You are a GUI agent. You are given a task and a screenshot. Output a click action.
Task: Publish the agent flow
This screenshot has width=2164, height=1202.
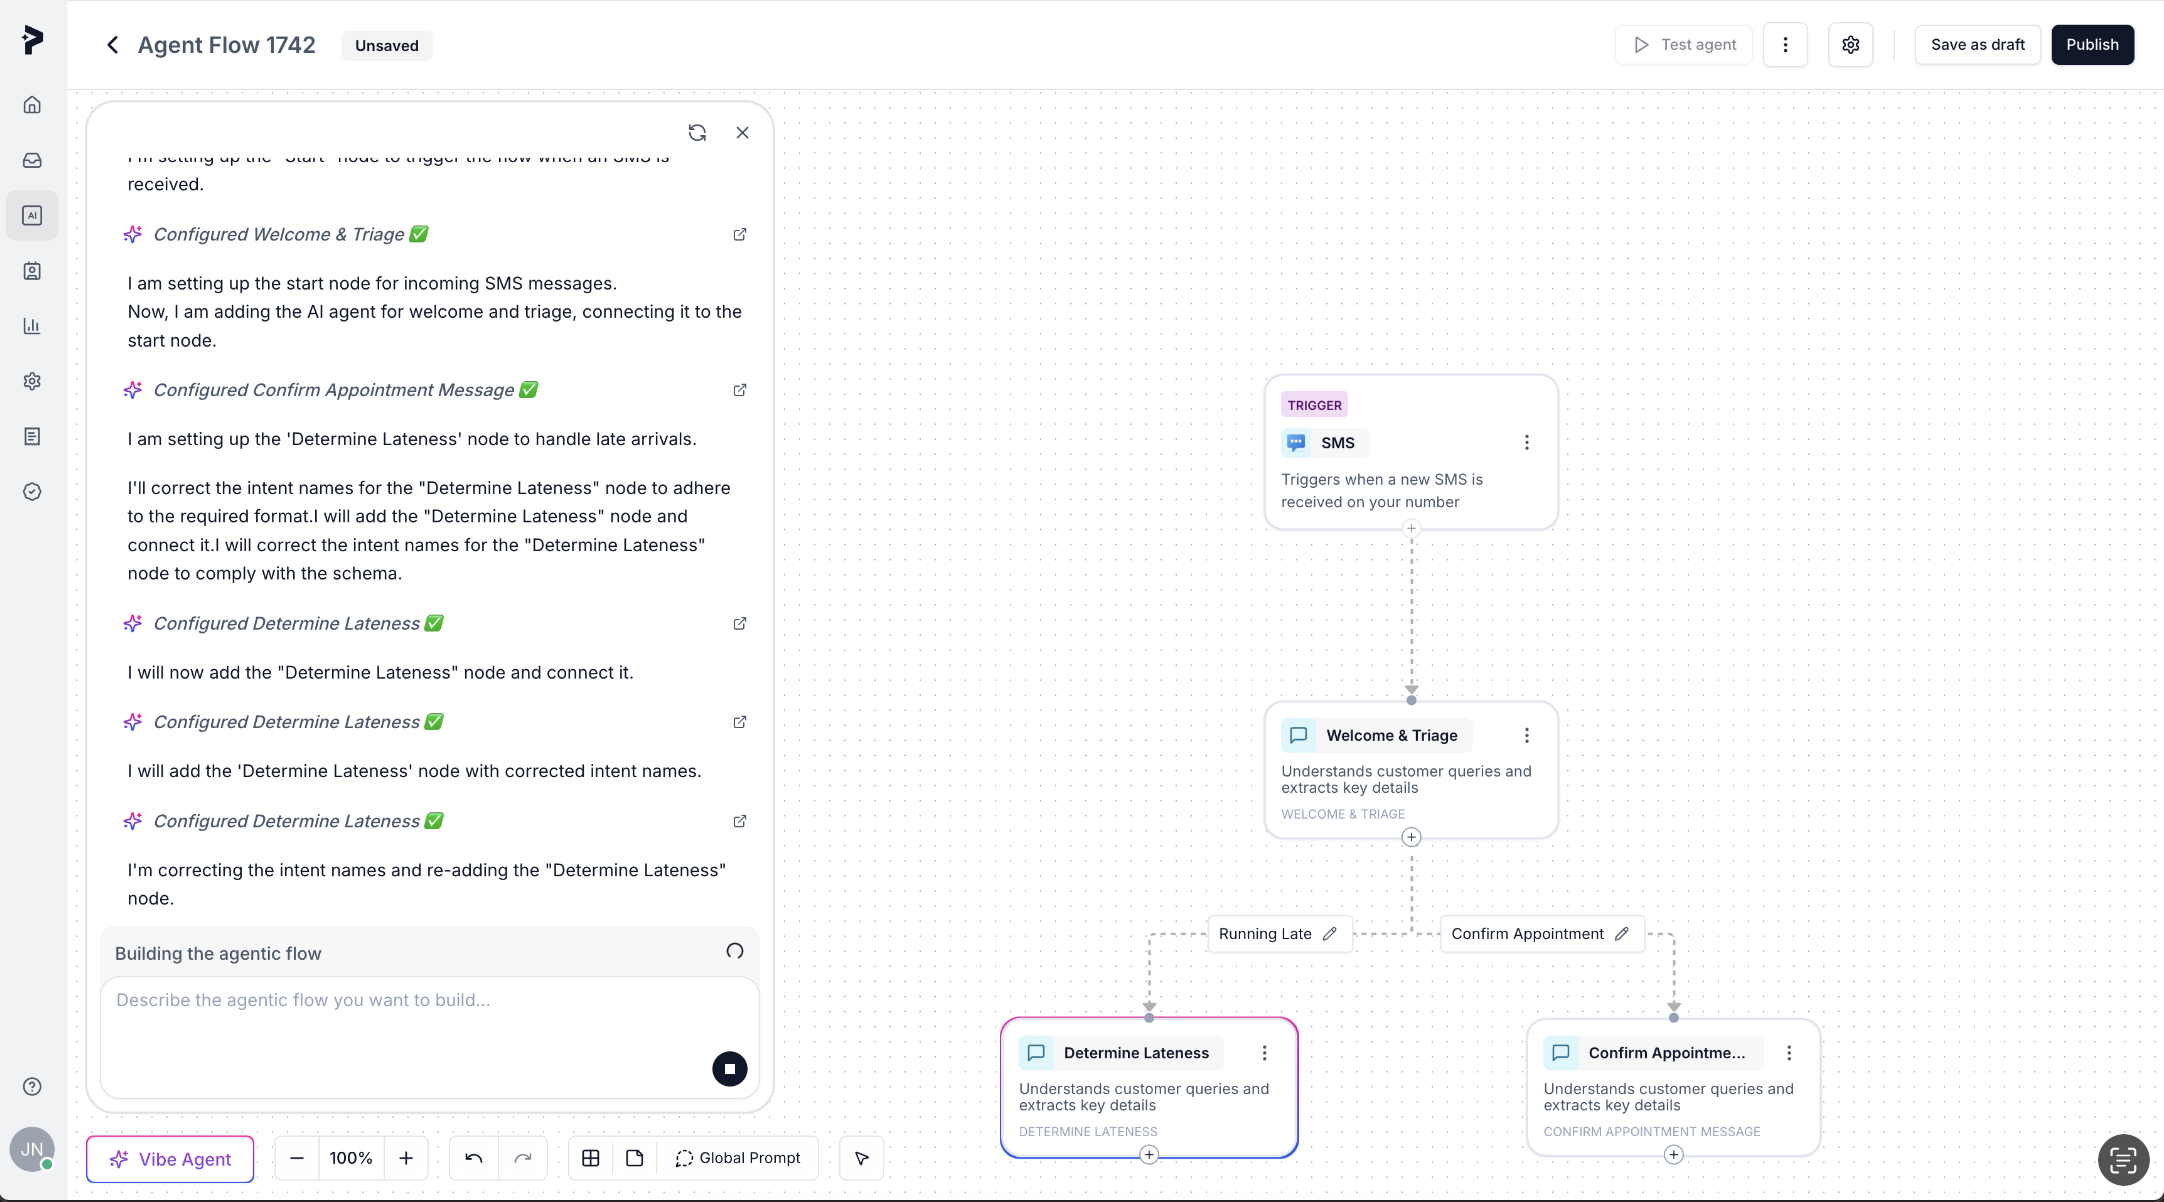(2092, 45)
